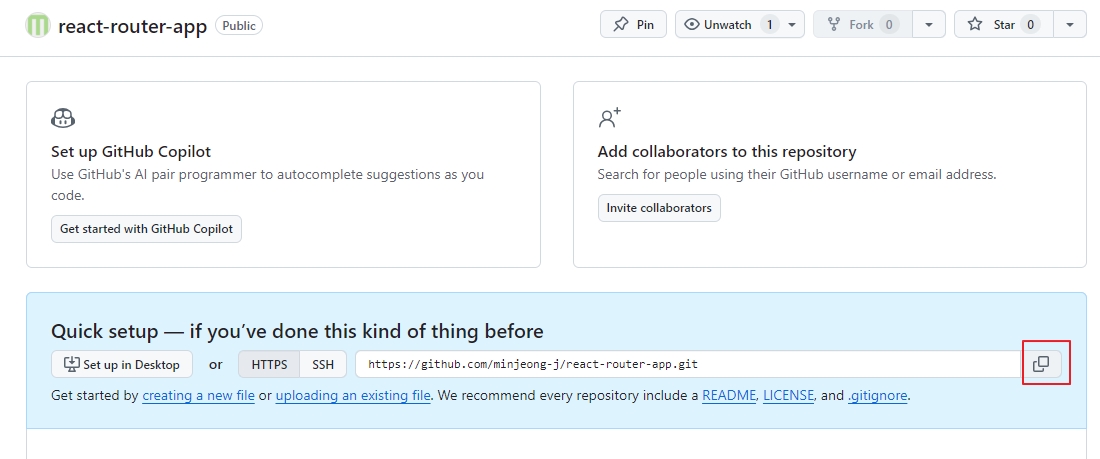Screen dimensions: 1100x459
Task: Click the eye icon on the Unwatch button
Action: coord(692,25)
